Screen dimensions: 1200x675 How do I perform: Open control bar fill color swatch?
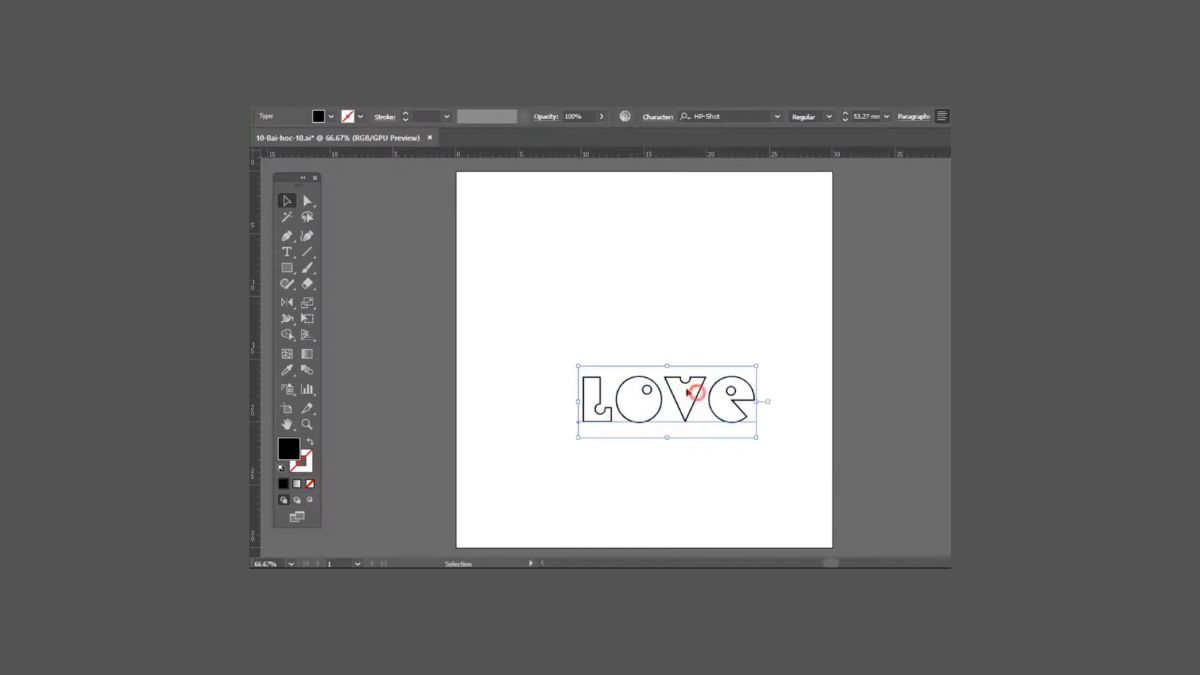click(318, 116)
